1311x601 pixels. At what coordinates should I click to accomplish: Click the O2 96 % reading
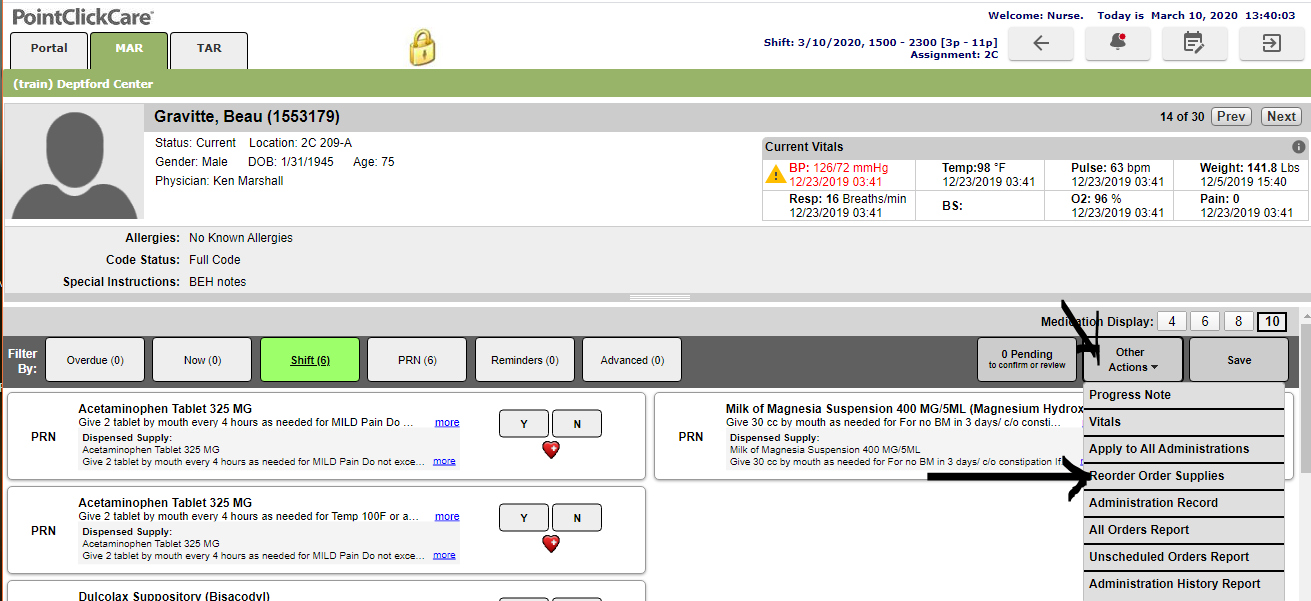[1096, 199]
